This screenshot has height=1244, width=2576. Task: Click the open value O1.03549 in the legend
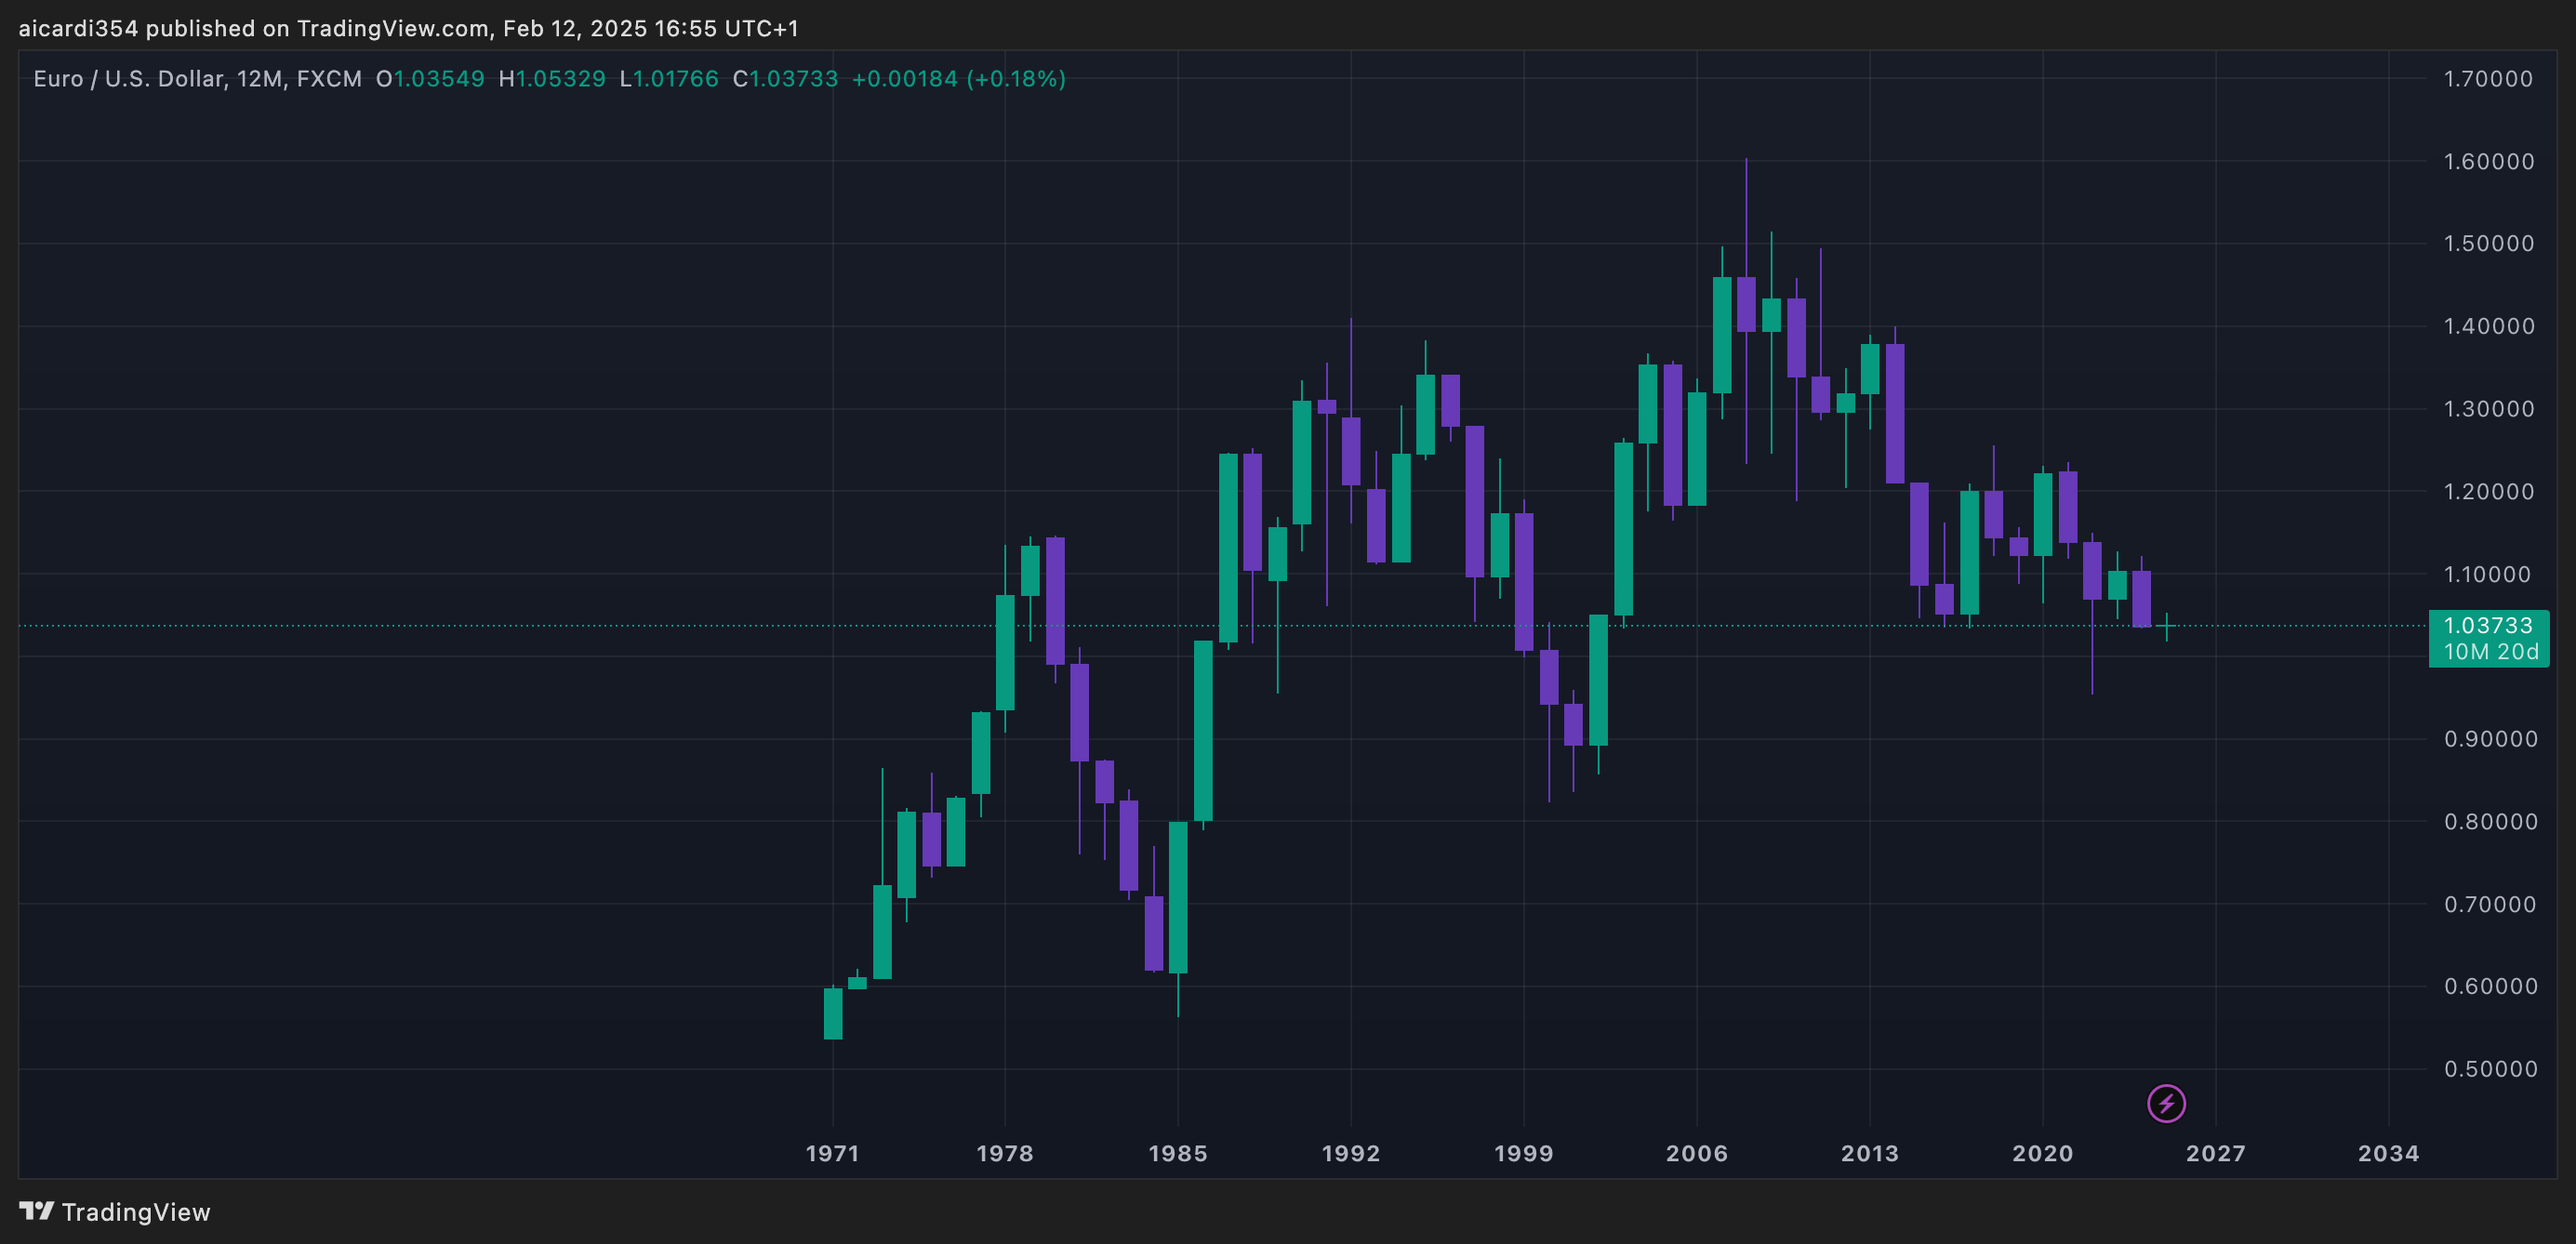[430, 79]
